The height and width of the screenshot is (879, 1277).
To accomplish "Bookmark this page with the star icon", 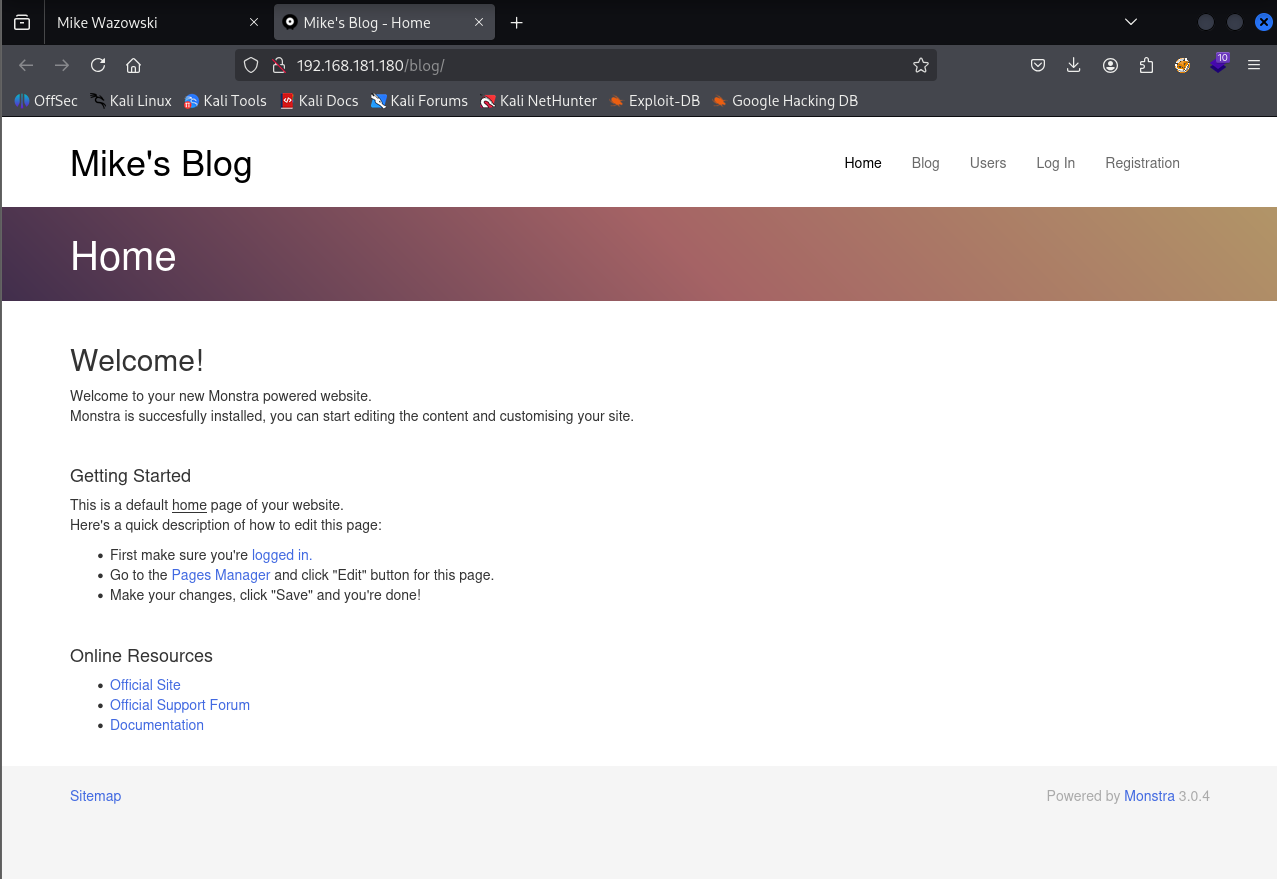I will [920, 65].
